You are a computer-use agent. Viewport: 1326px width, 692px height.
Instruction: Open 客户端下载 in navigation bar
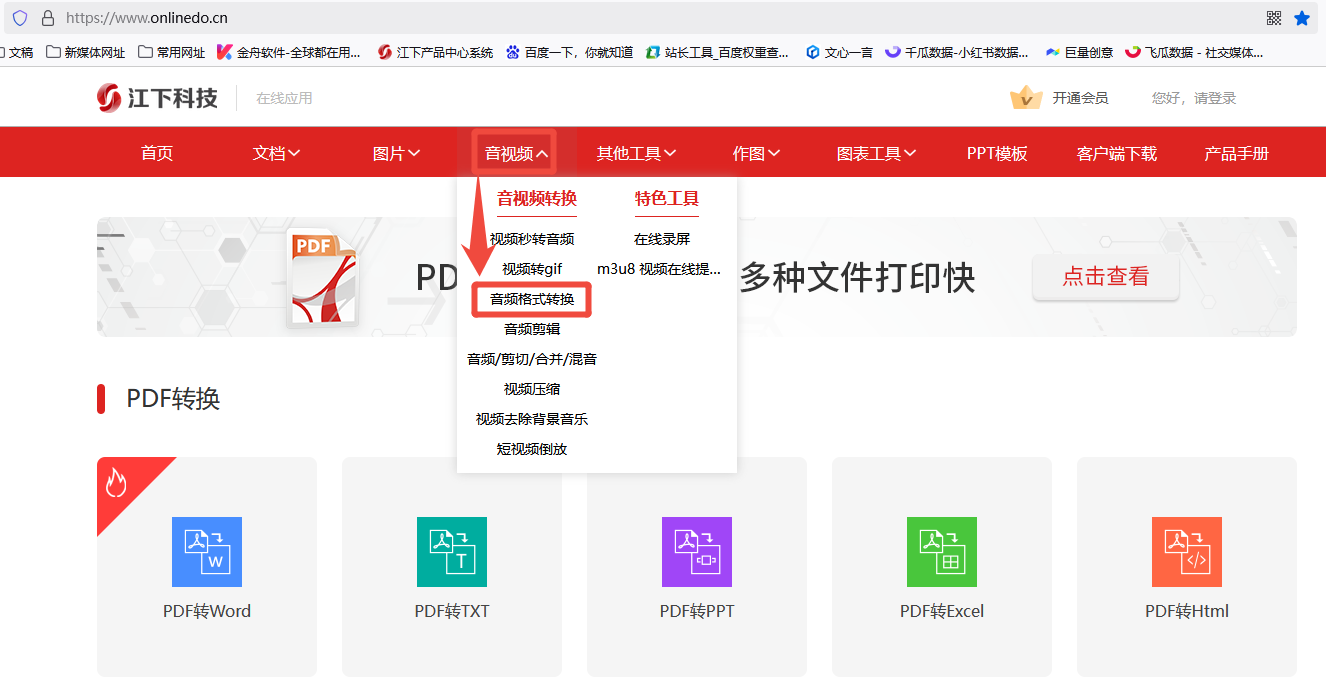pyautogui.click(x=1117, y=153)
